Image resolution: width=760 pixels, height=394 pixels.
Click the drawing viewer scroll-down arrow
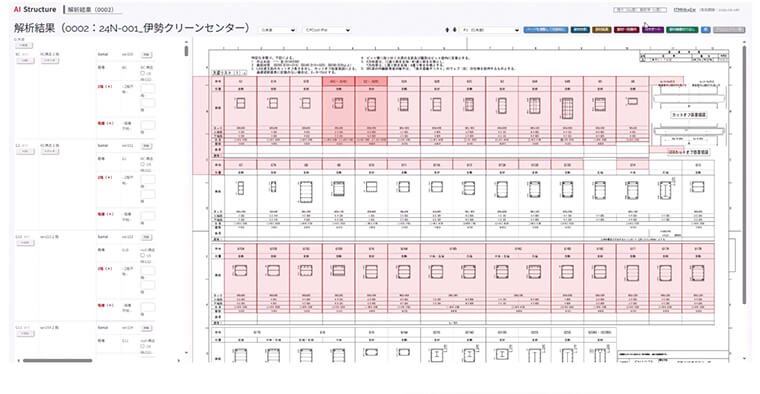coord(745,359)
